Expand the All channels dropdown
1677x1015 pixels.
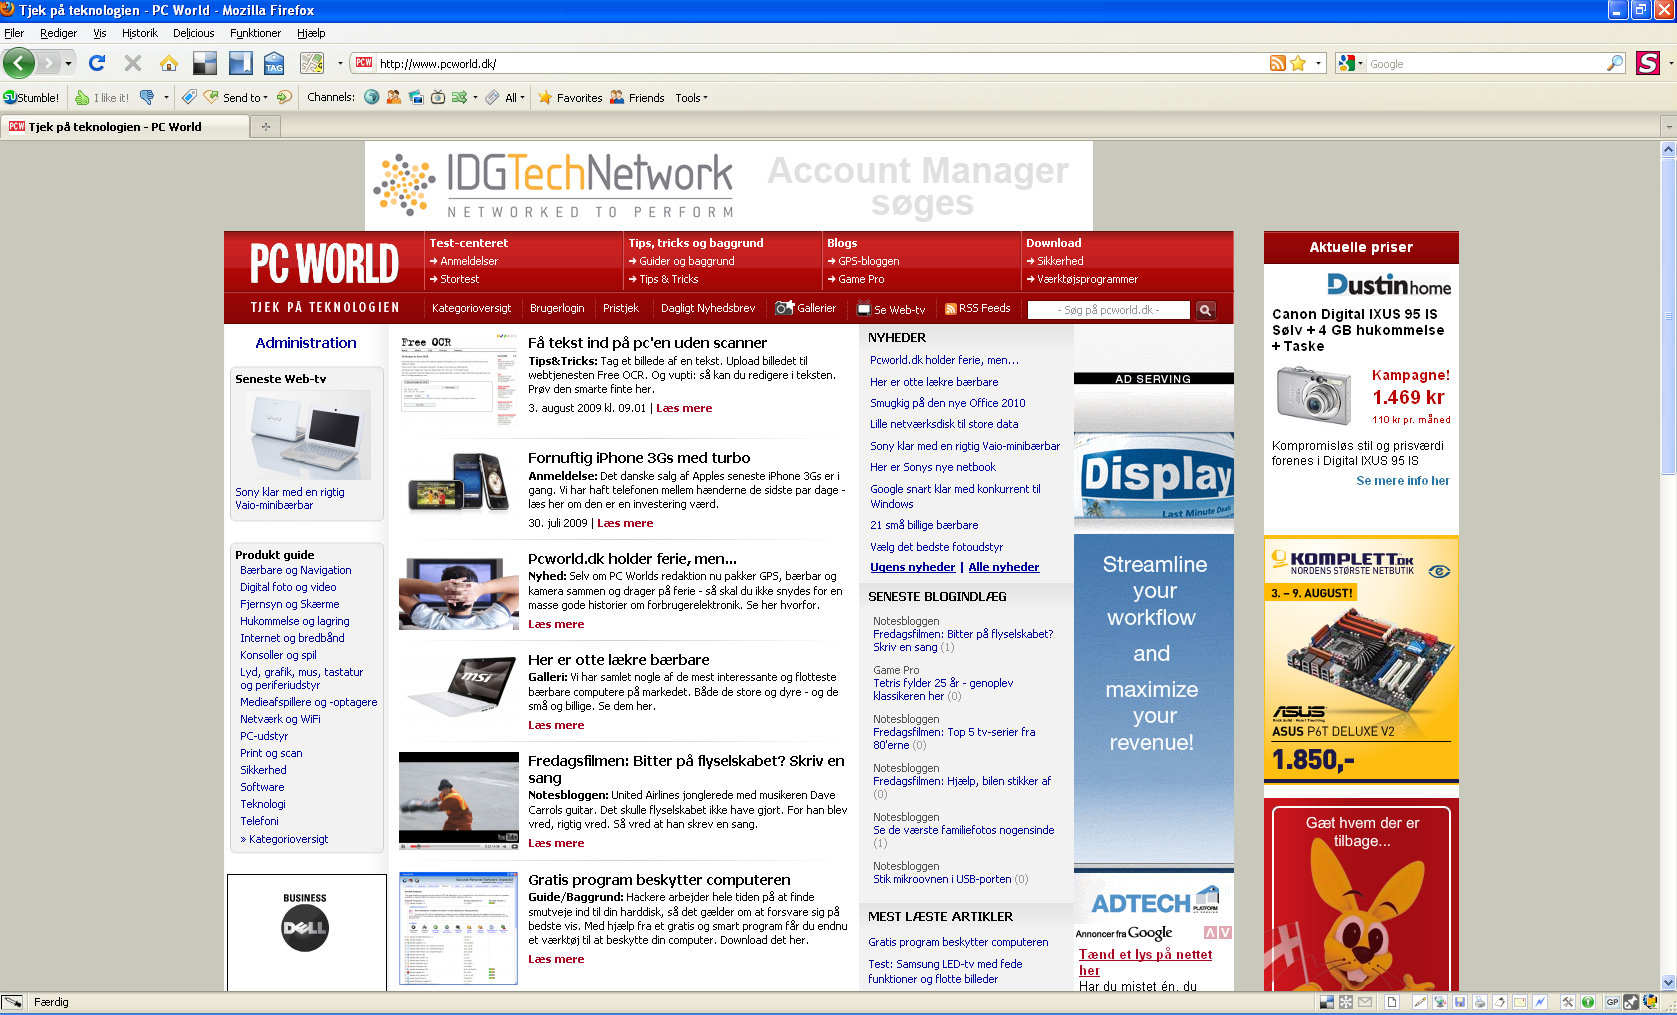click(515, 97)
